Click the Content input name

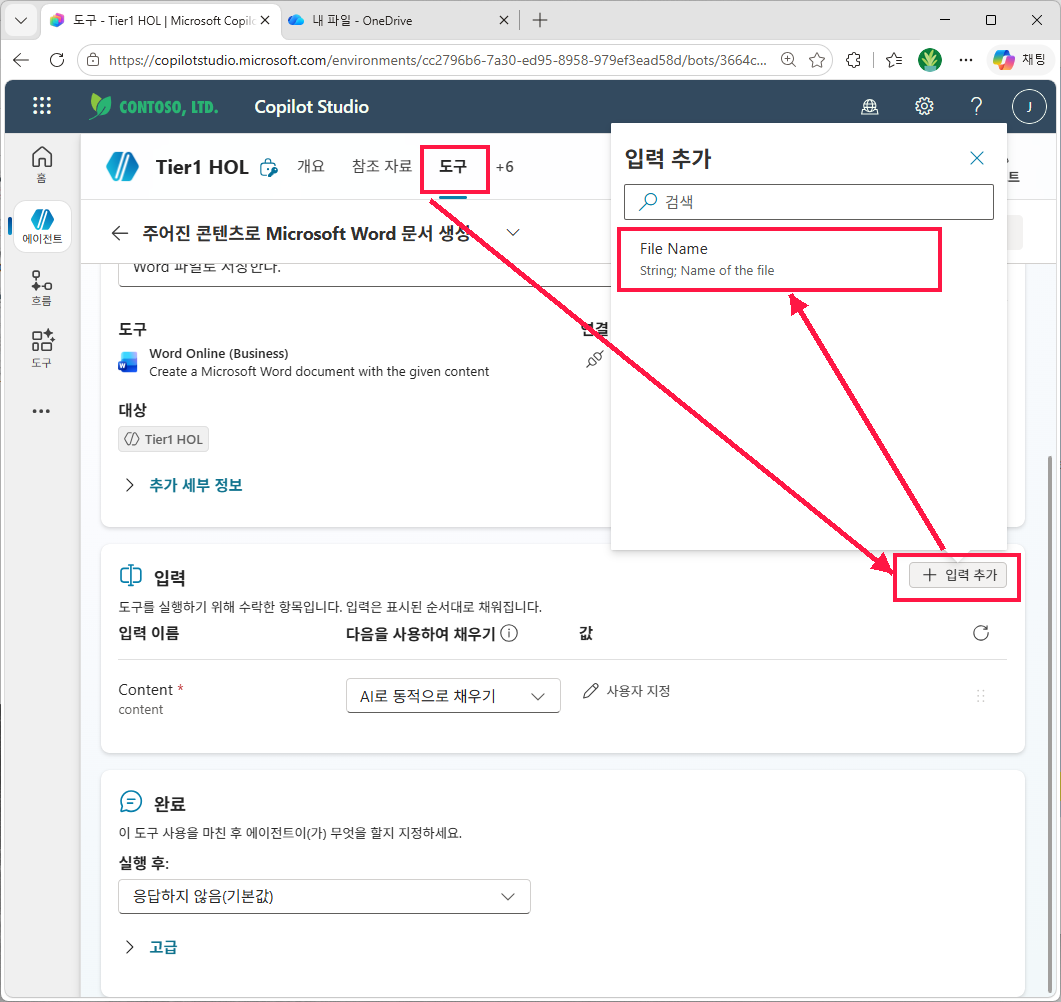click(145, 689)
